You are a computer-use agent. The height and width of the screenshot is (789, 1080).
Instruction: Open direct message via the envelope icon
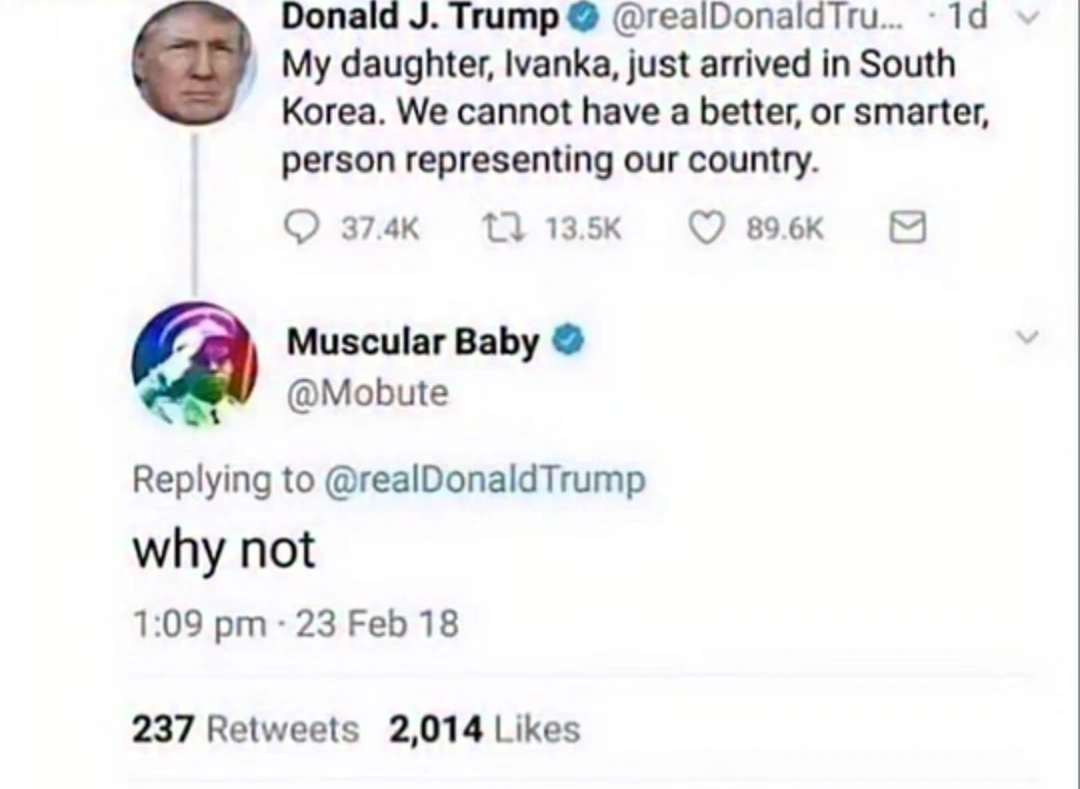[x=907, y=228]
